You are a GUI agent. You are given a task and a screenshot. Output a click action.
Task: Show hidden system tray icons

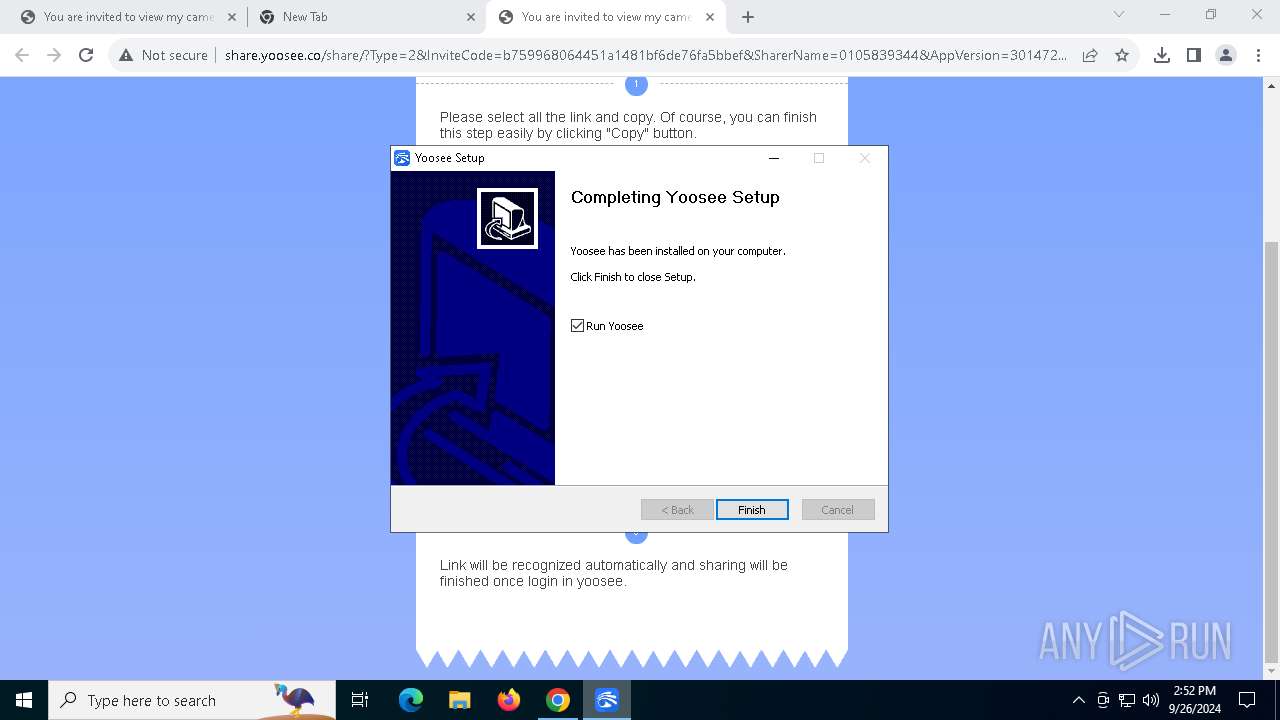click(1079, 700)
